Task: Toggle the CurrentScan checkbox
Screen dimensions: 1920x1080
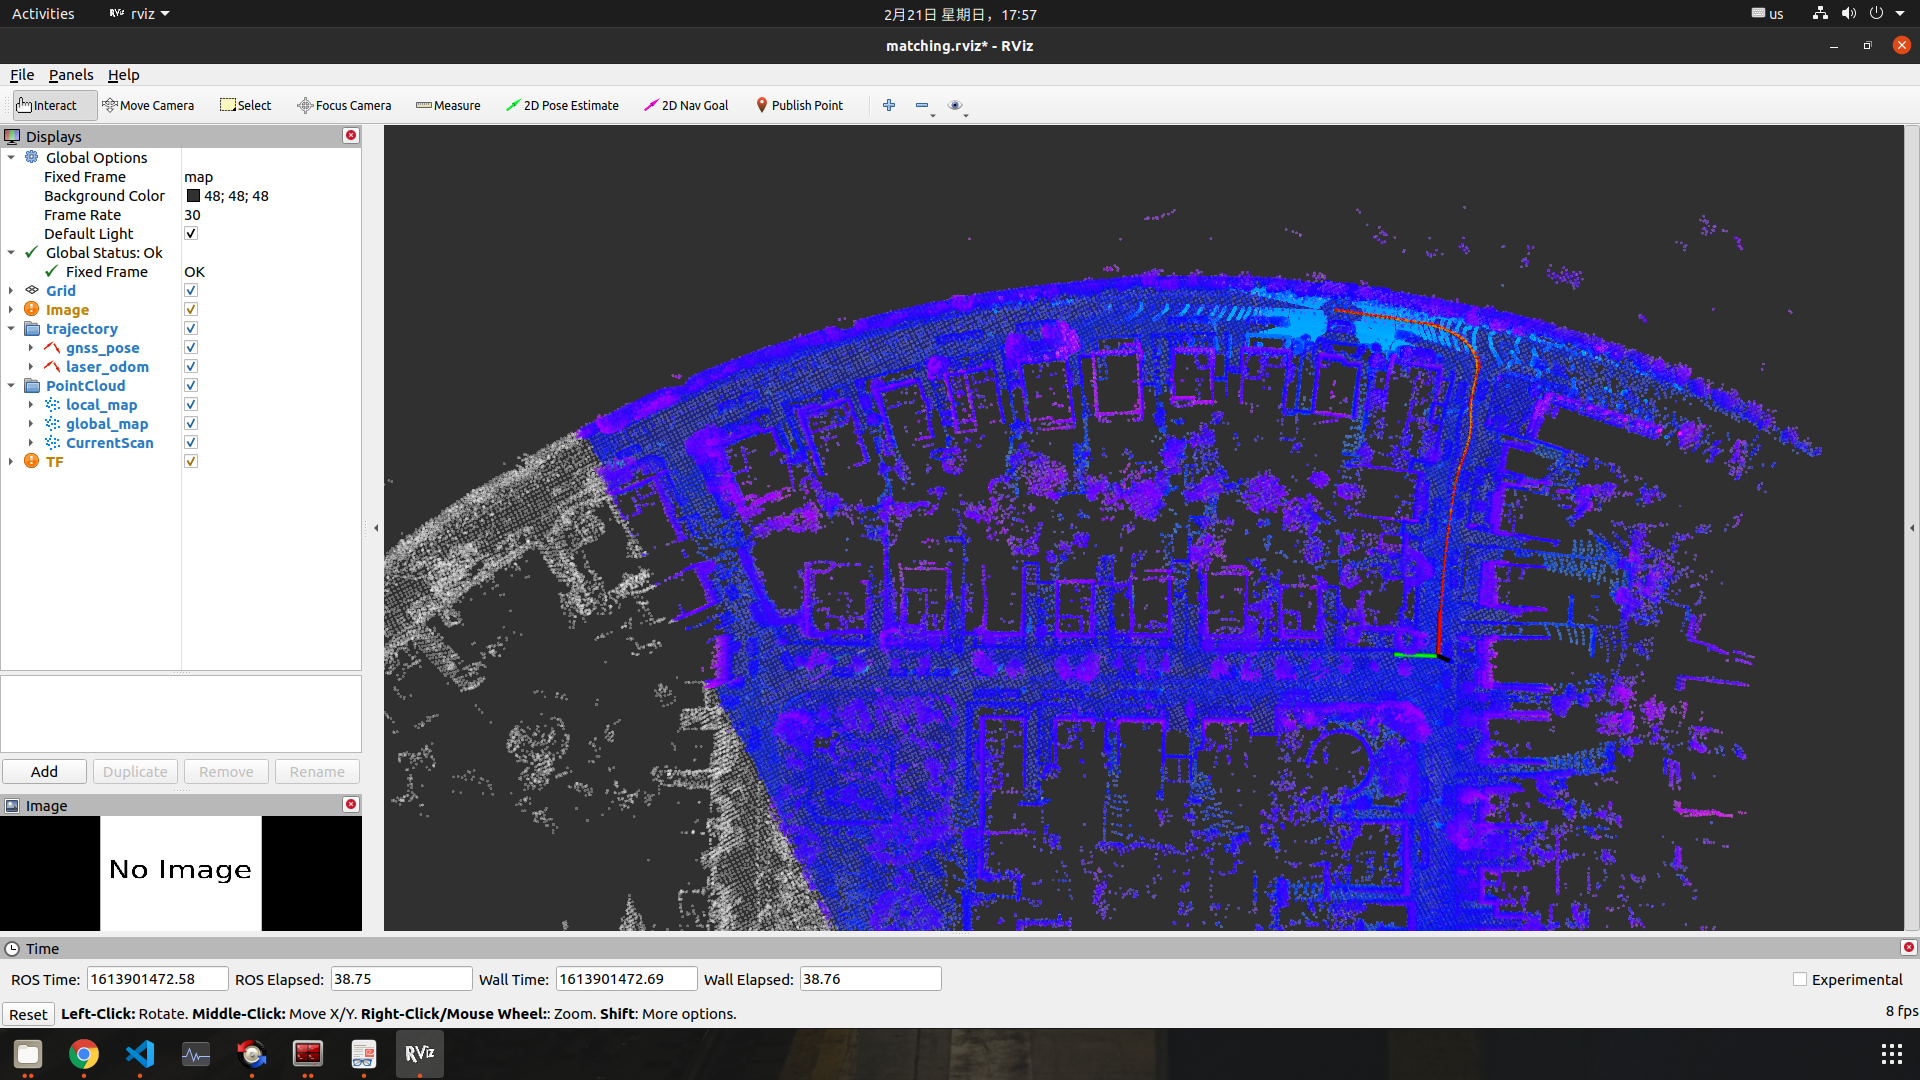Action: pos(191,442)
